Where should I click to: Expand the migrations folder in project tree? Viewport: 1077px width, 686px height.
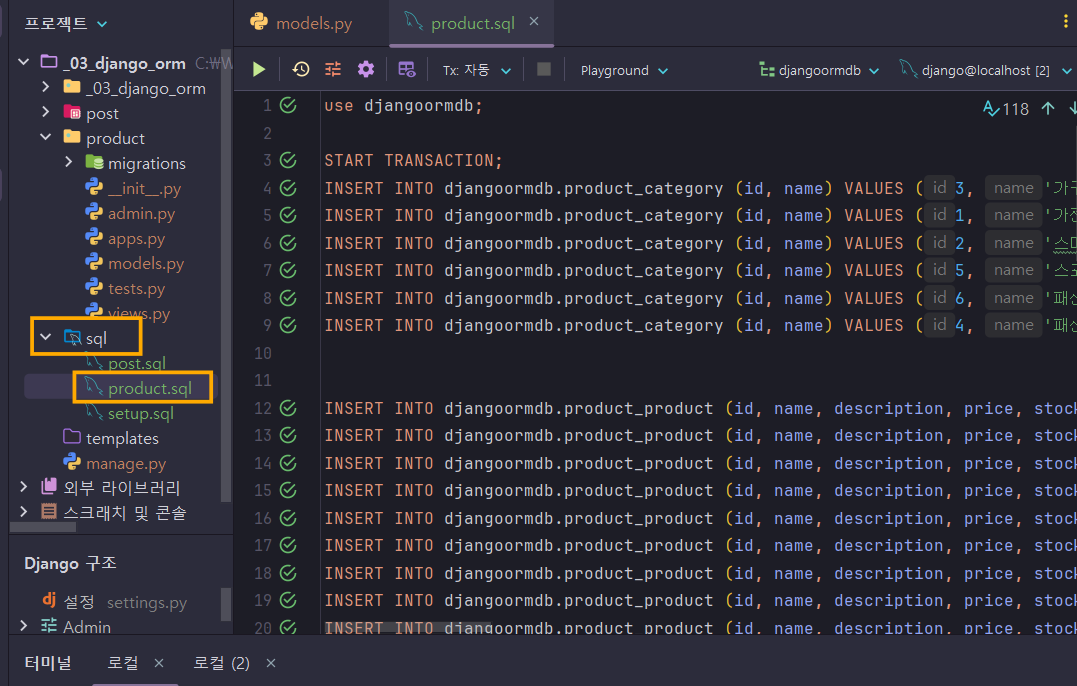click(69, 163)
